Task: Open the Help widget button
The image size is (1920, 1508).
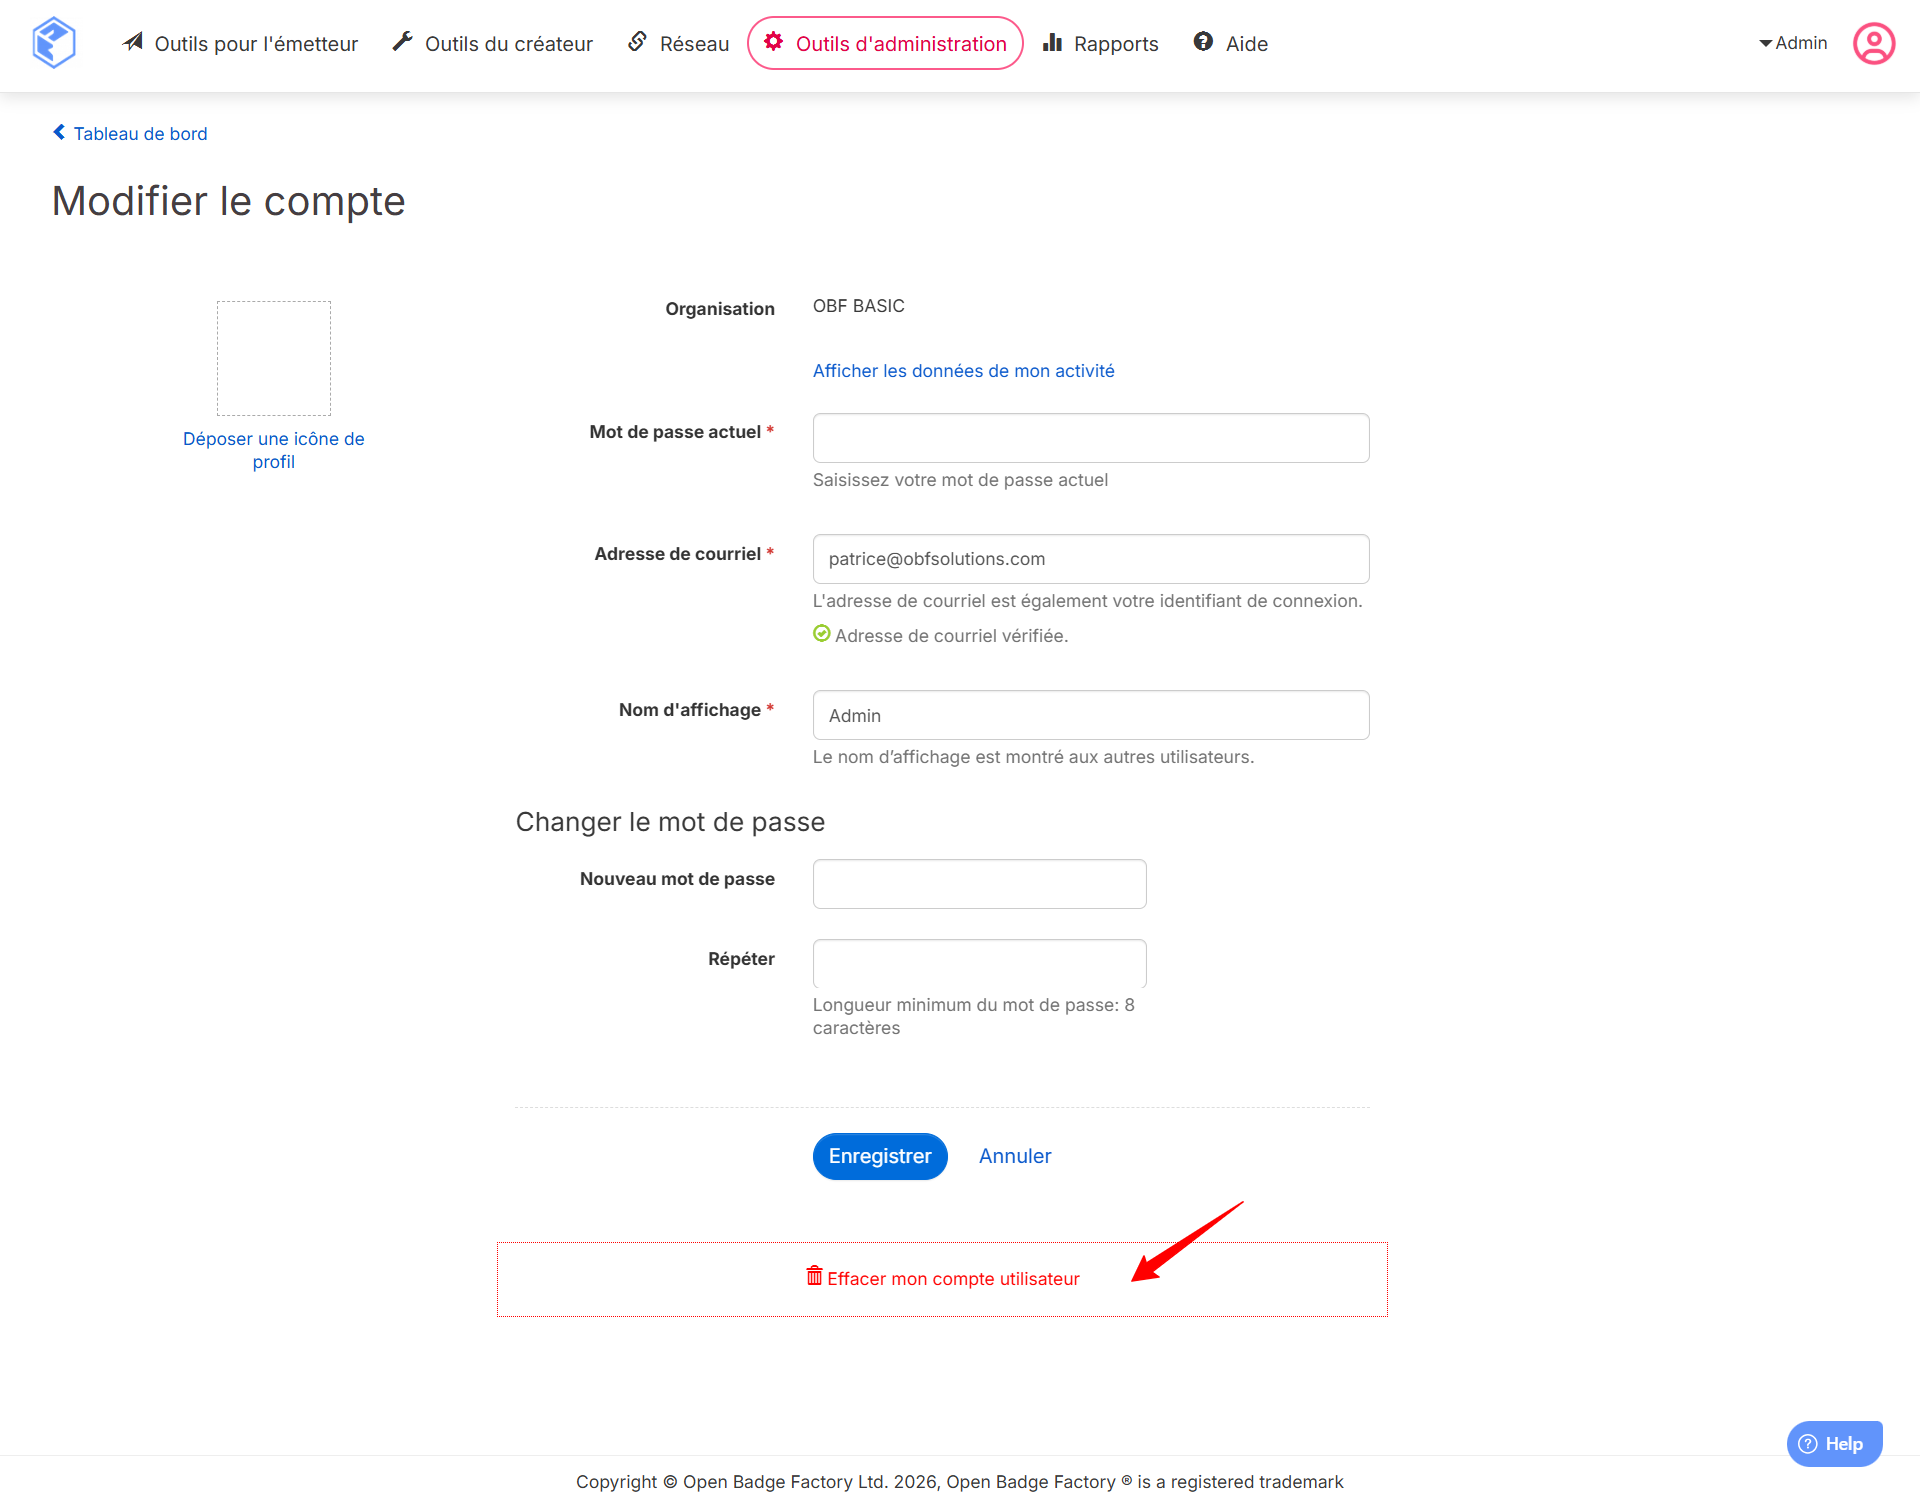Action: point(1834,1444)
